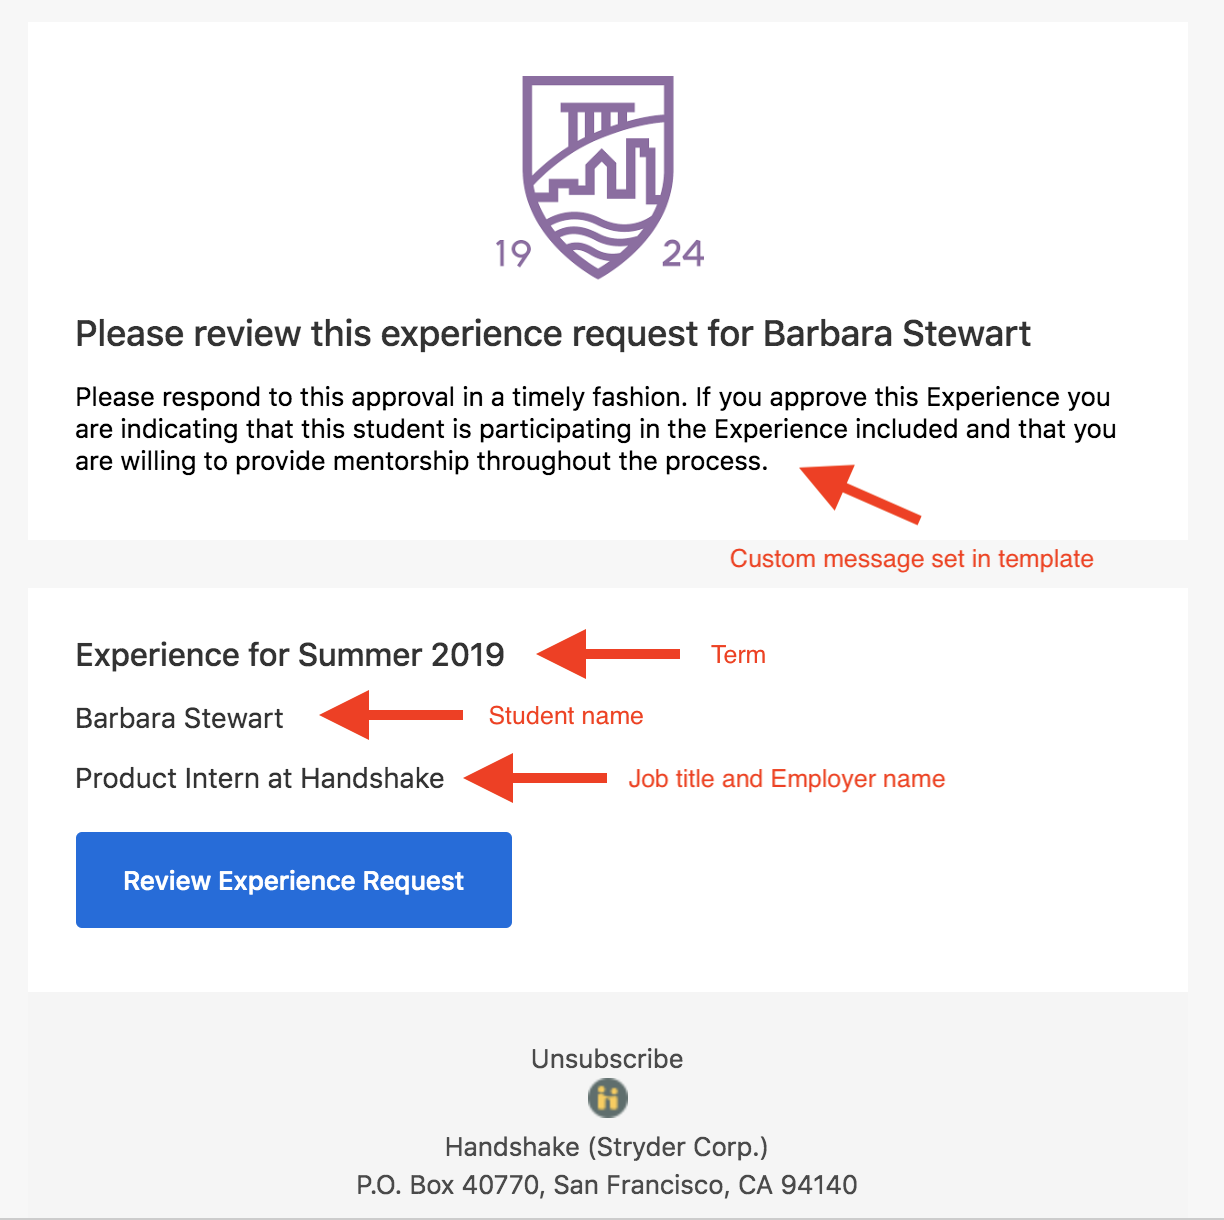Click the P.O. Box San Francisco address line
Viewport: 1224px width, 1220px height.
click(607, 1185)
